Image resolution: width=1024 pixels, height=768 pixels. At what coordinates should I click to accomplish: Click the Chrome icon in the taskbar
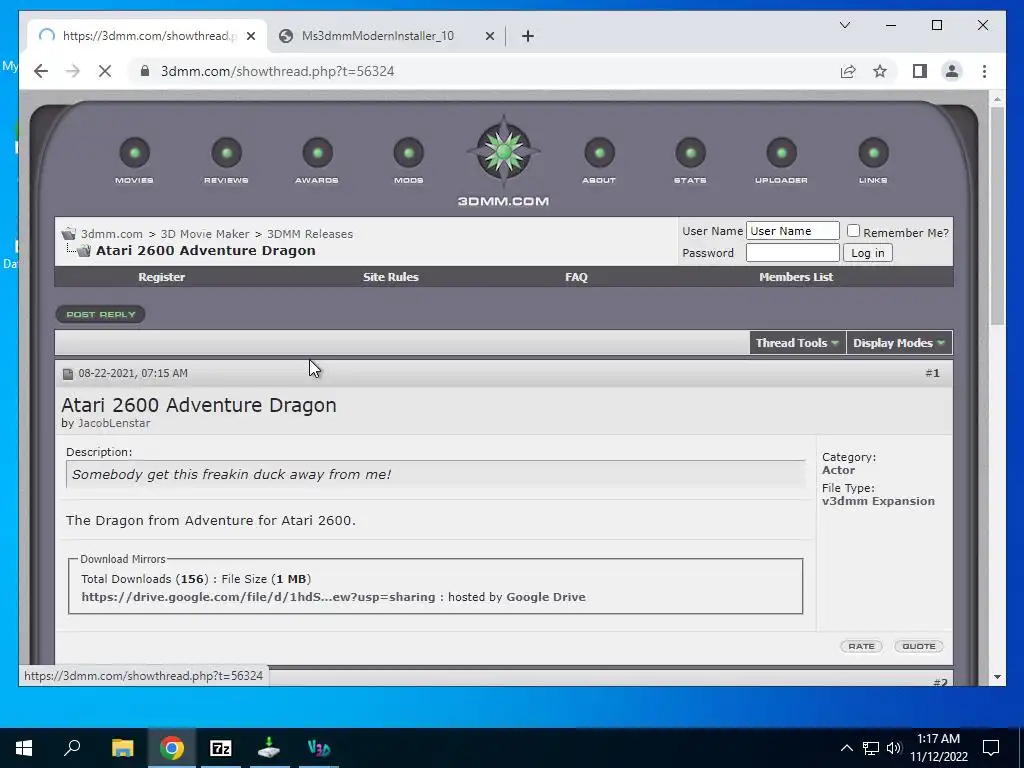tap(172, 748)
